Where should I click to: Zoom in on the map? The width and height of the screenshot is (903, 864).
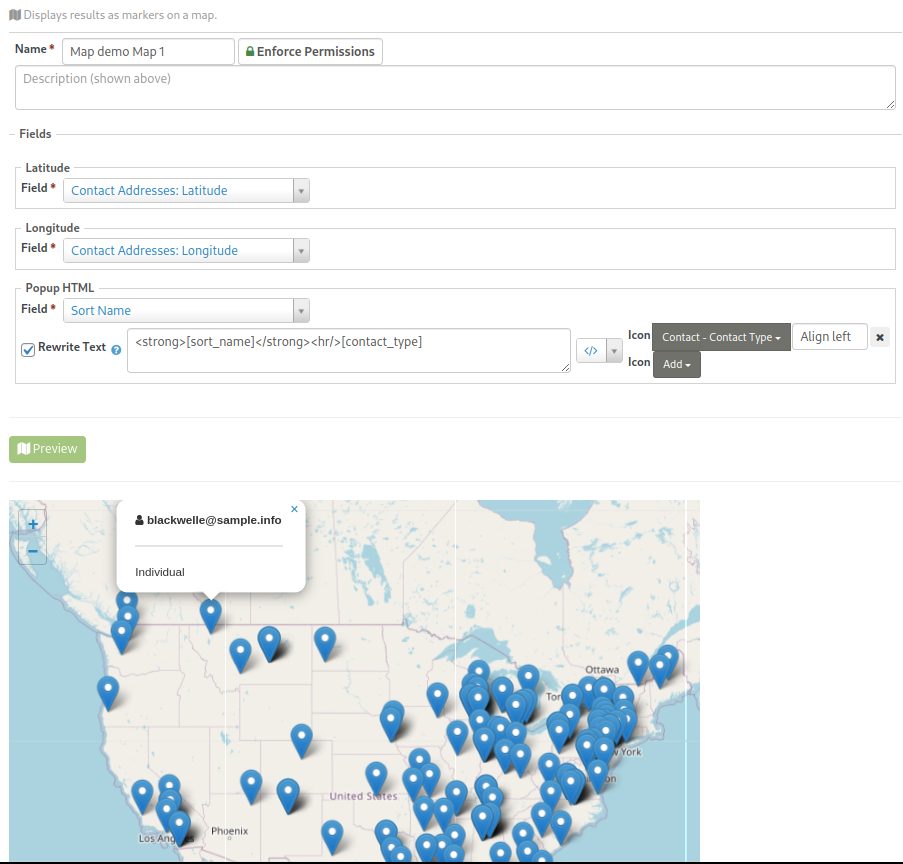(33, 523)
